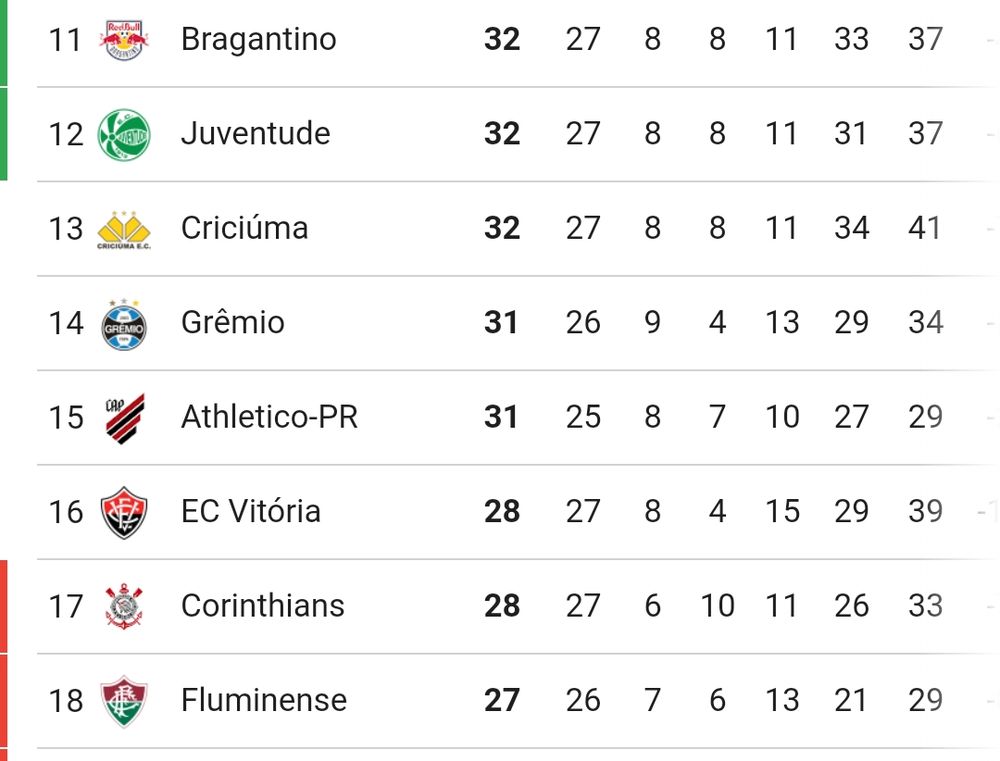The height and width of the screenshot is (761, 1000).
Task: Click the Fluminense team name
Action: click(263, 700)
